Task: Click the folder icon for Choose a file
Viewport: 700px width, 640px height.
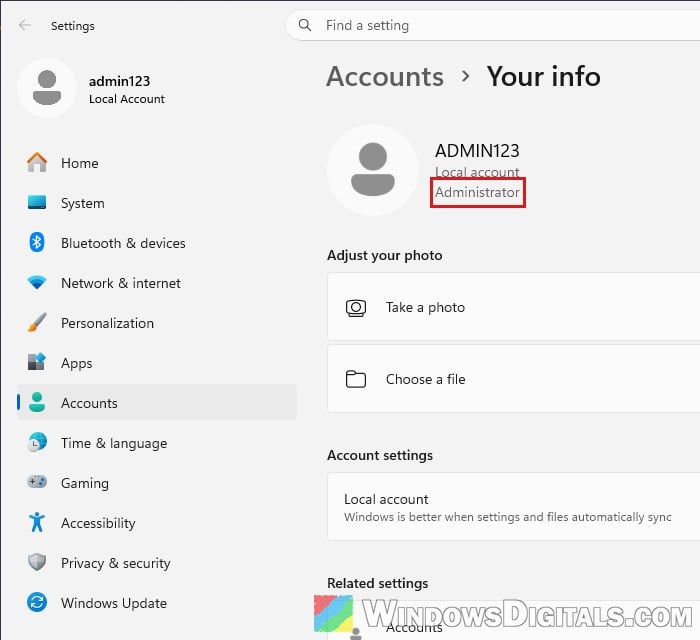Action: click(x=356, y=379)
